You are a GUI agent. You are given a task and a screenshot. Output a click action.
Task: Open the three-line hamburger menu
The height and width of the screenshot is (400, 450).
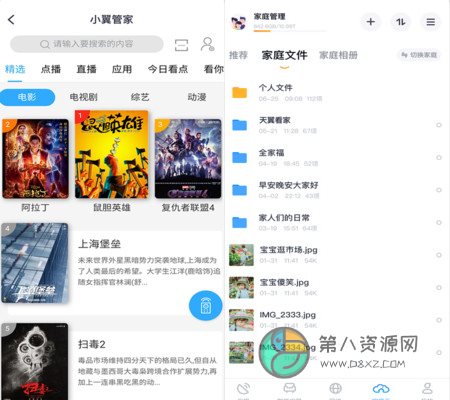tap(431, 22)
